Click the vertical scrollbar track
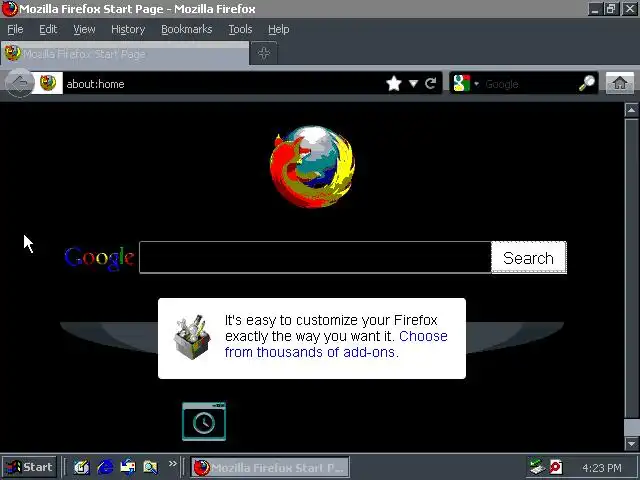 631,267
